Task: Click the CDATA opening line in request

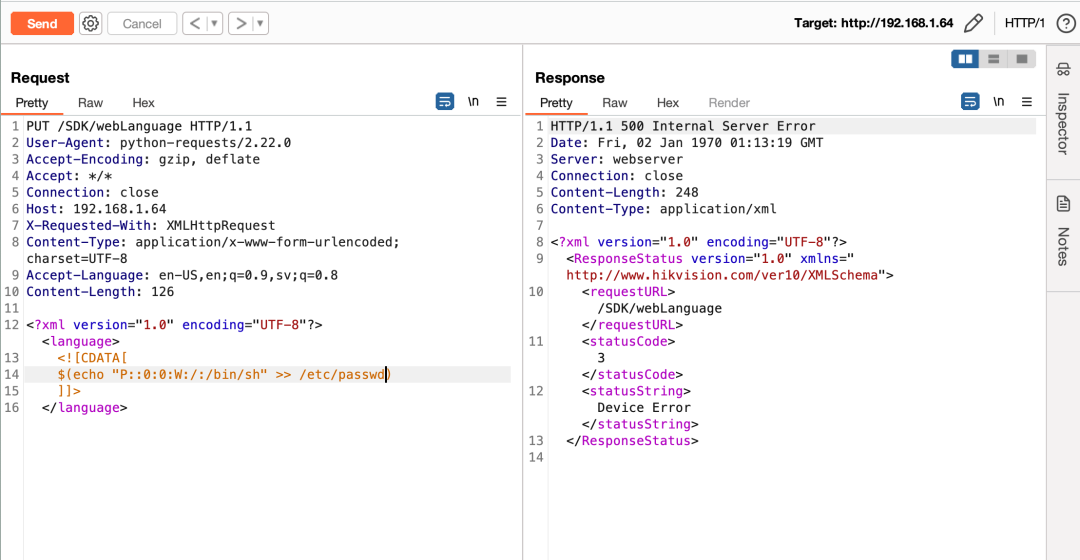Action: [92, 358]
